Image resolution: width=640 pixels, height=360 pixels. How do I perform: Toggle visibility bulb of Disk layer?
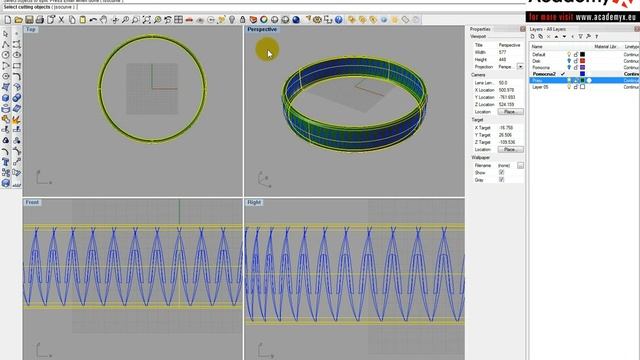click(x=569, y=61)
